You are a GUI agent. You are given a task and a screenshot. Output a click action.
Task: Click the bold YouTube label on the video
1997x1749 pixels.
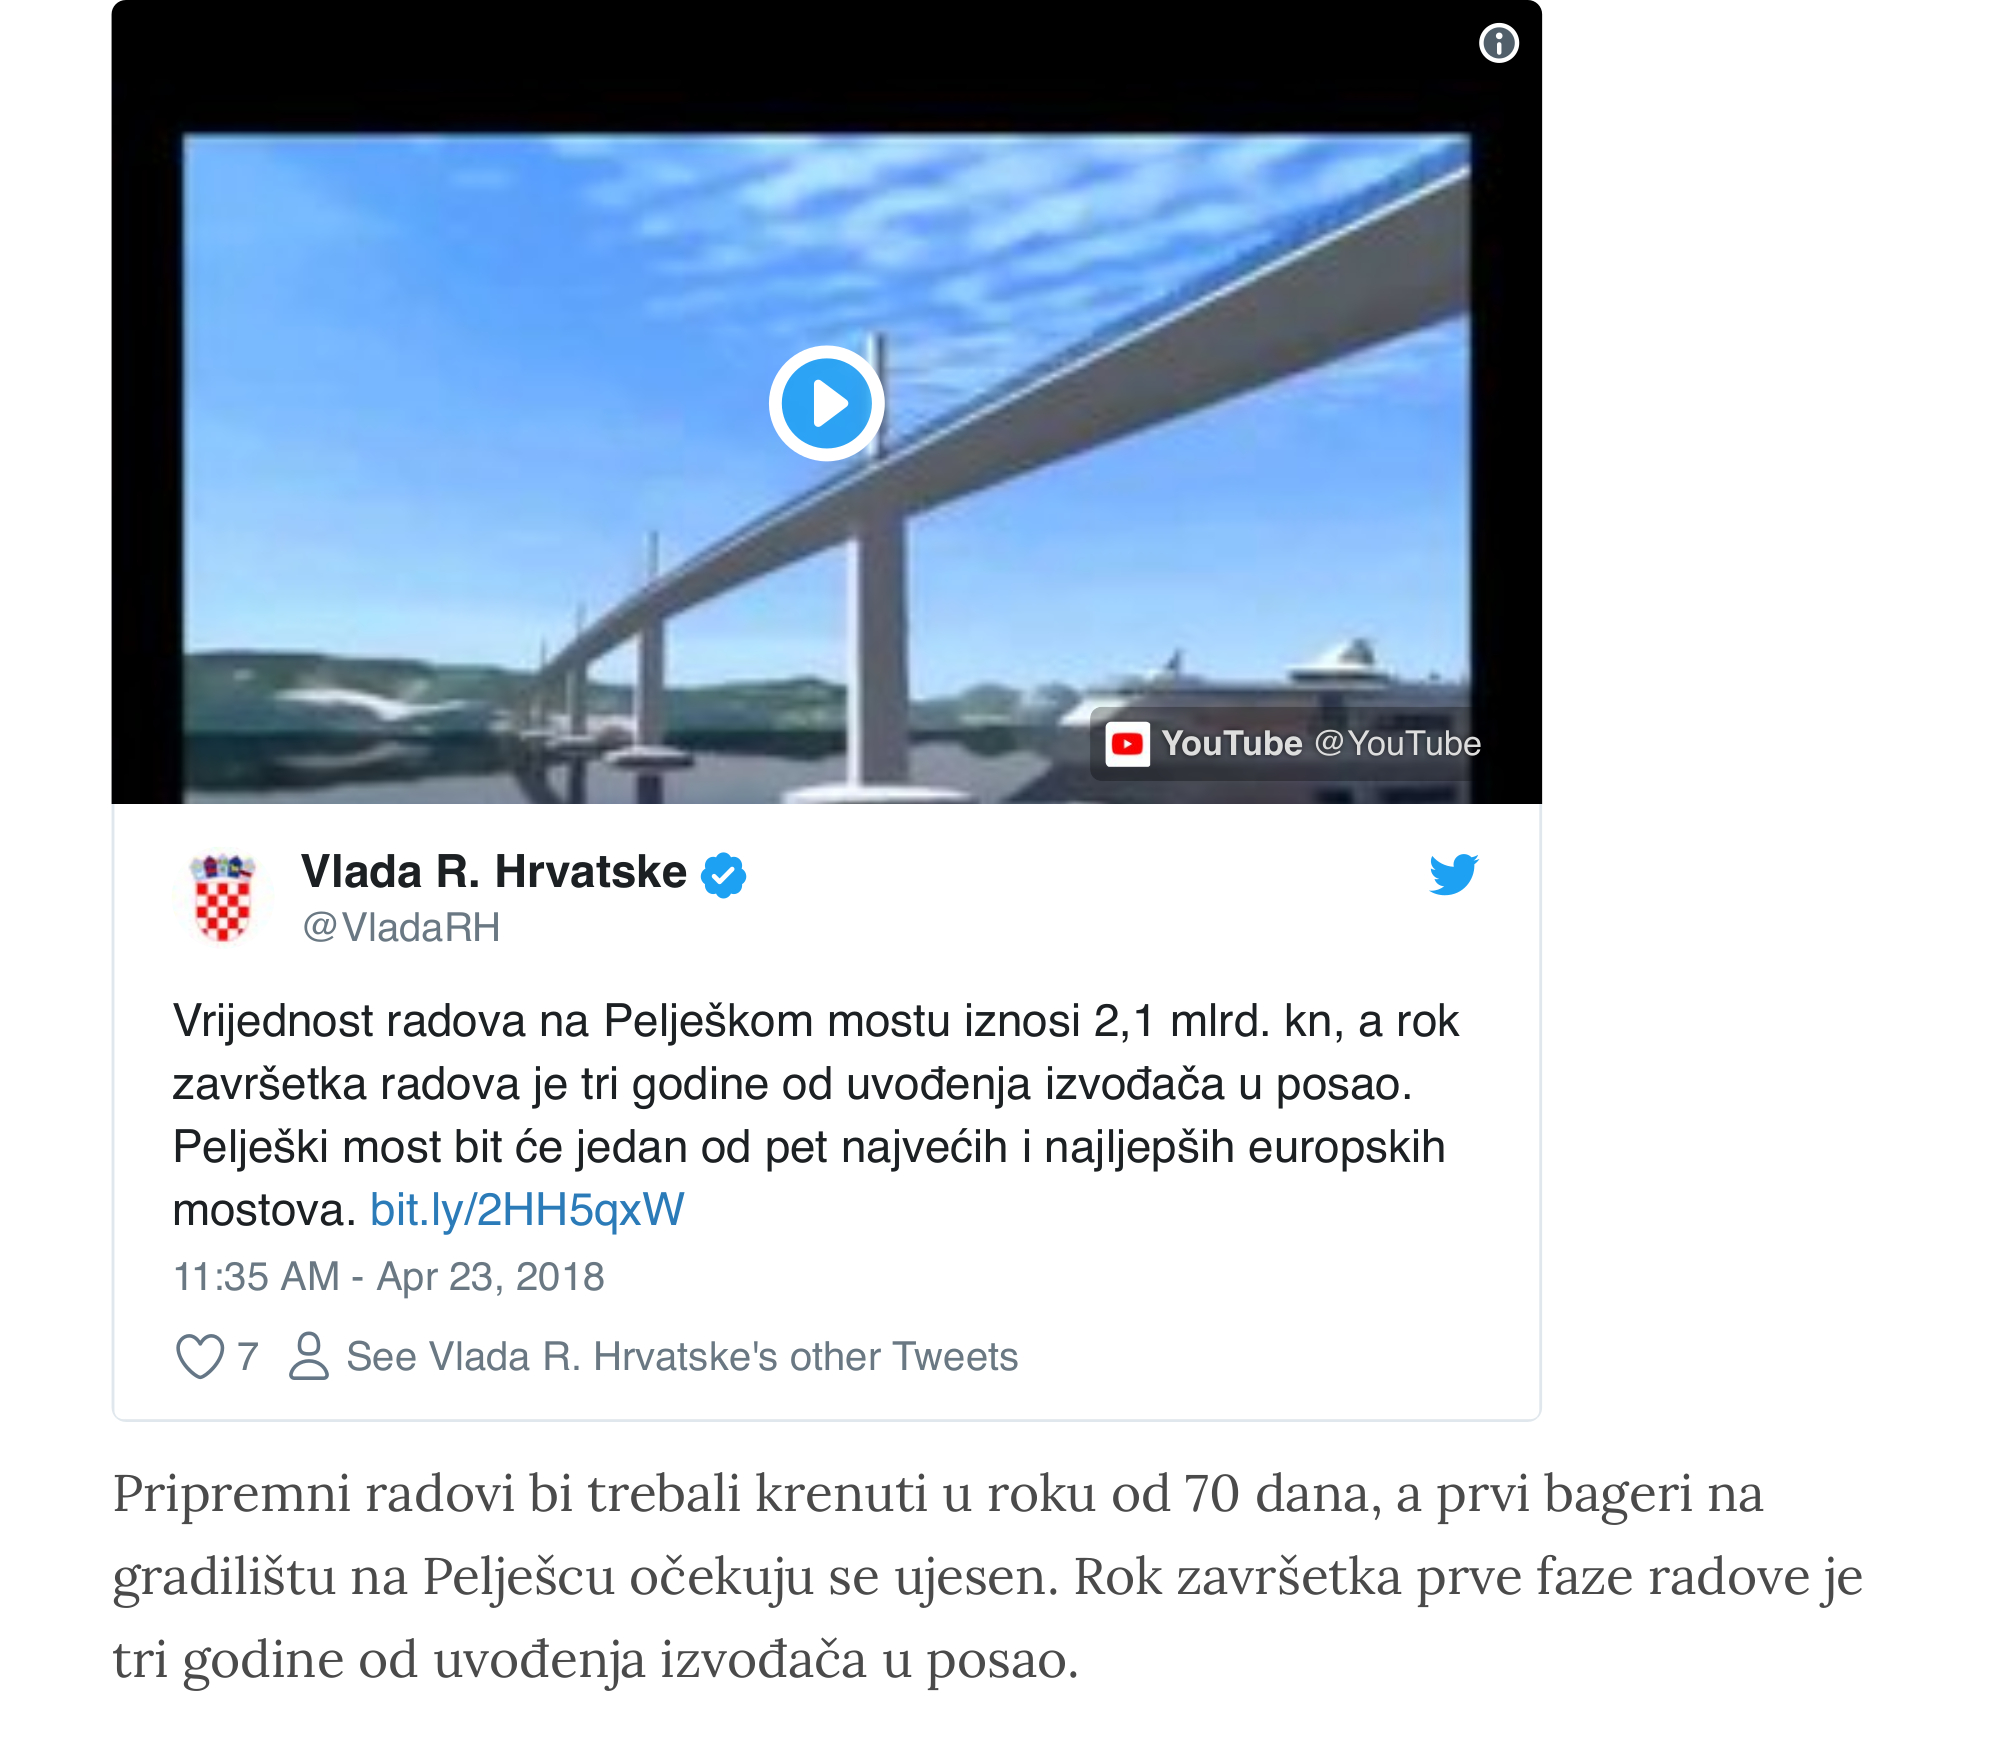tap(1231, 744)
